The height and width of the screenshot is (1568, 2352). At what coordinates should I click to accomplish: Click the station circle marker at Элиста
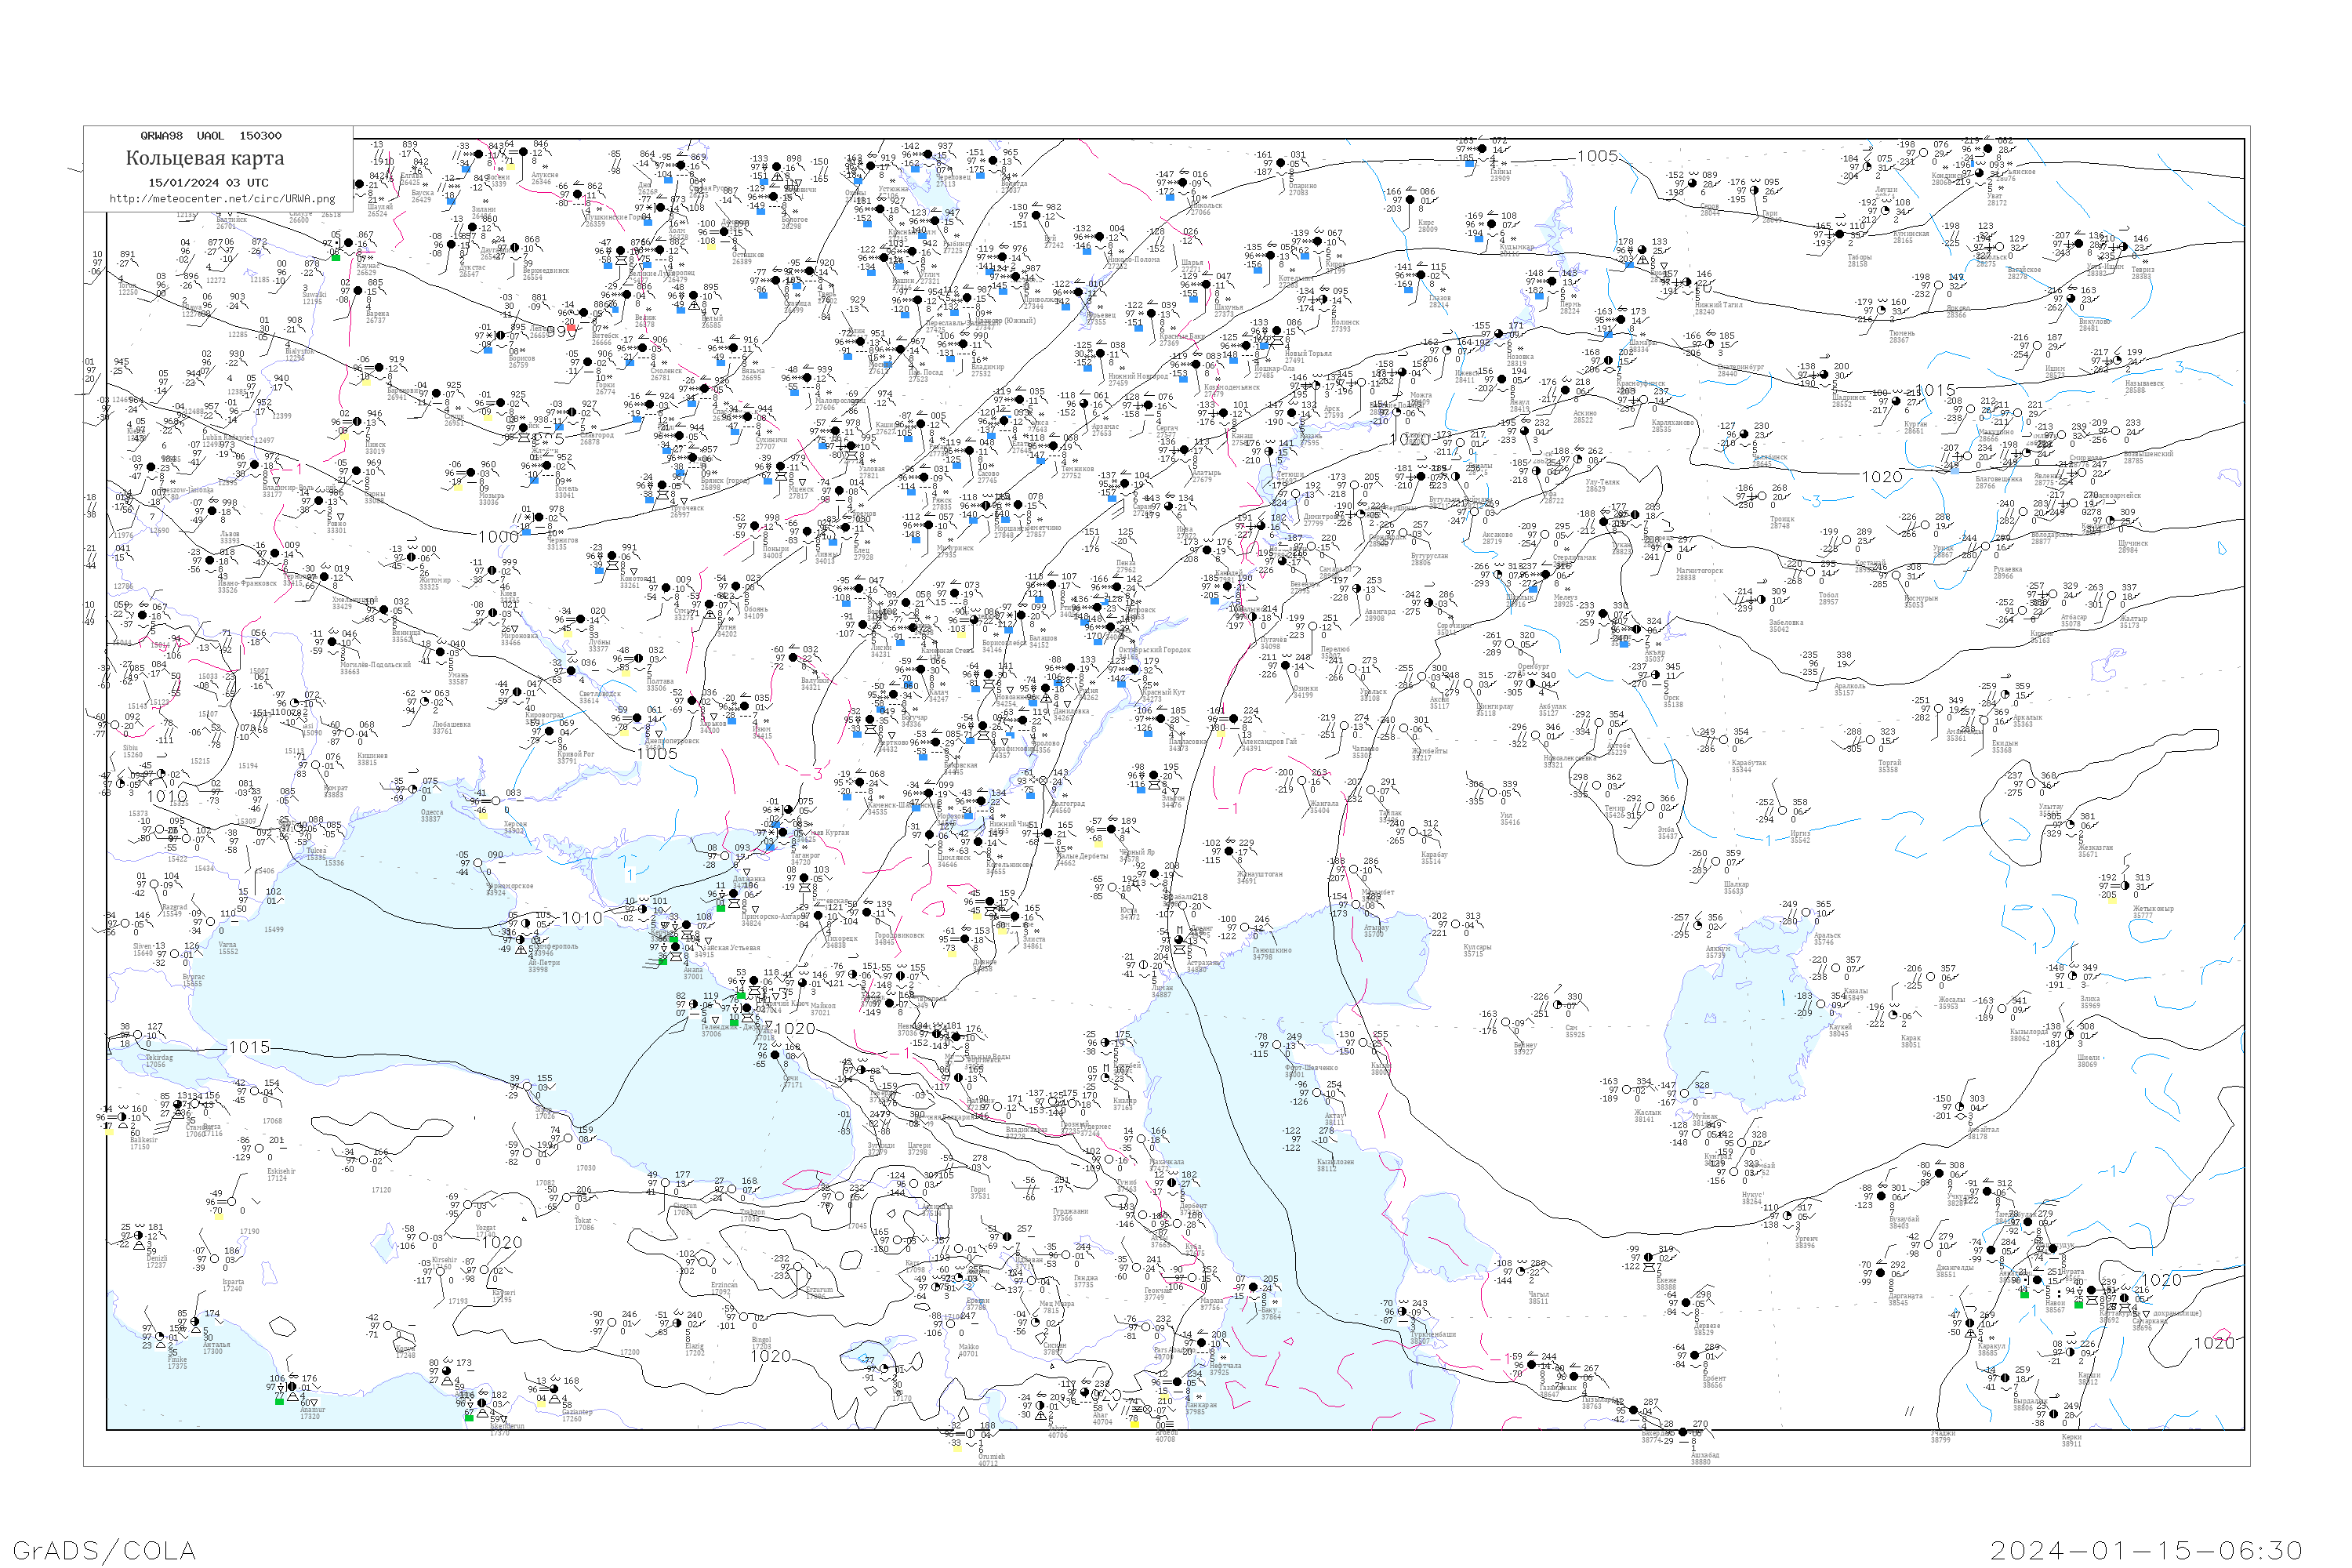coord(1017,917)
